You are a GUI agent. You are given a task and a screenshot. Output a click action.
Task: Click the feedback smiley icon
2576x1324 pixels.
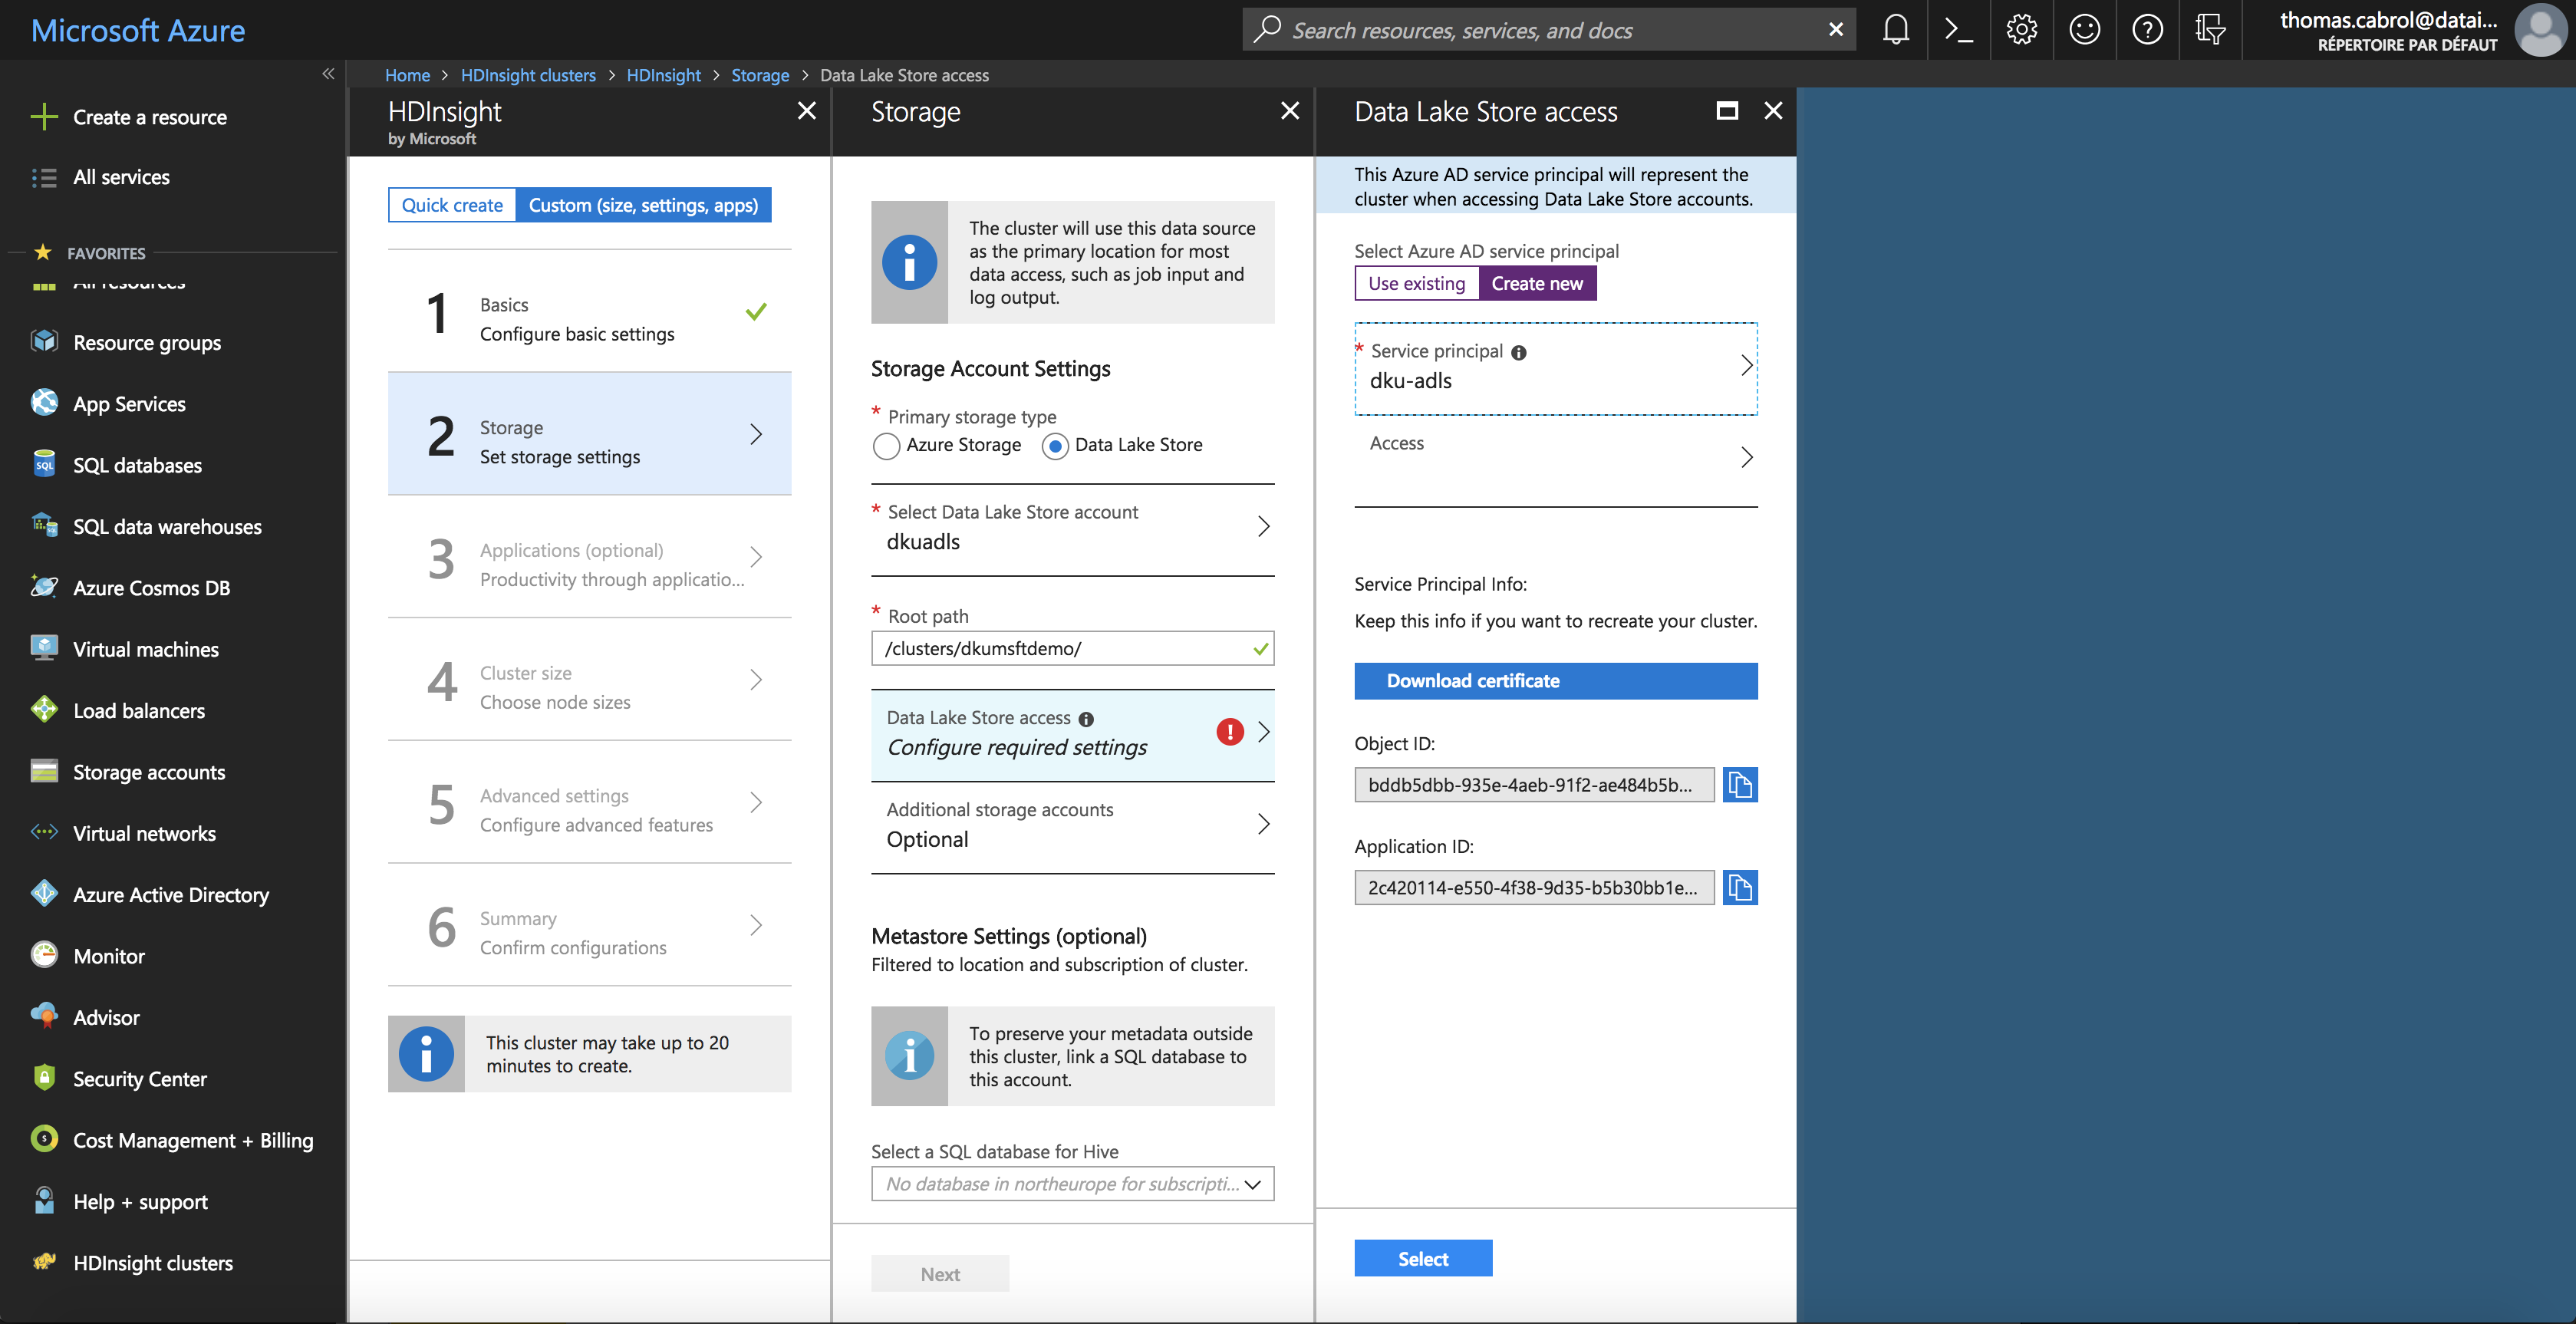click(2084, 30)
